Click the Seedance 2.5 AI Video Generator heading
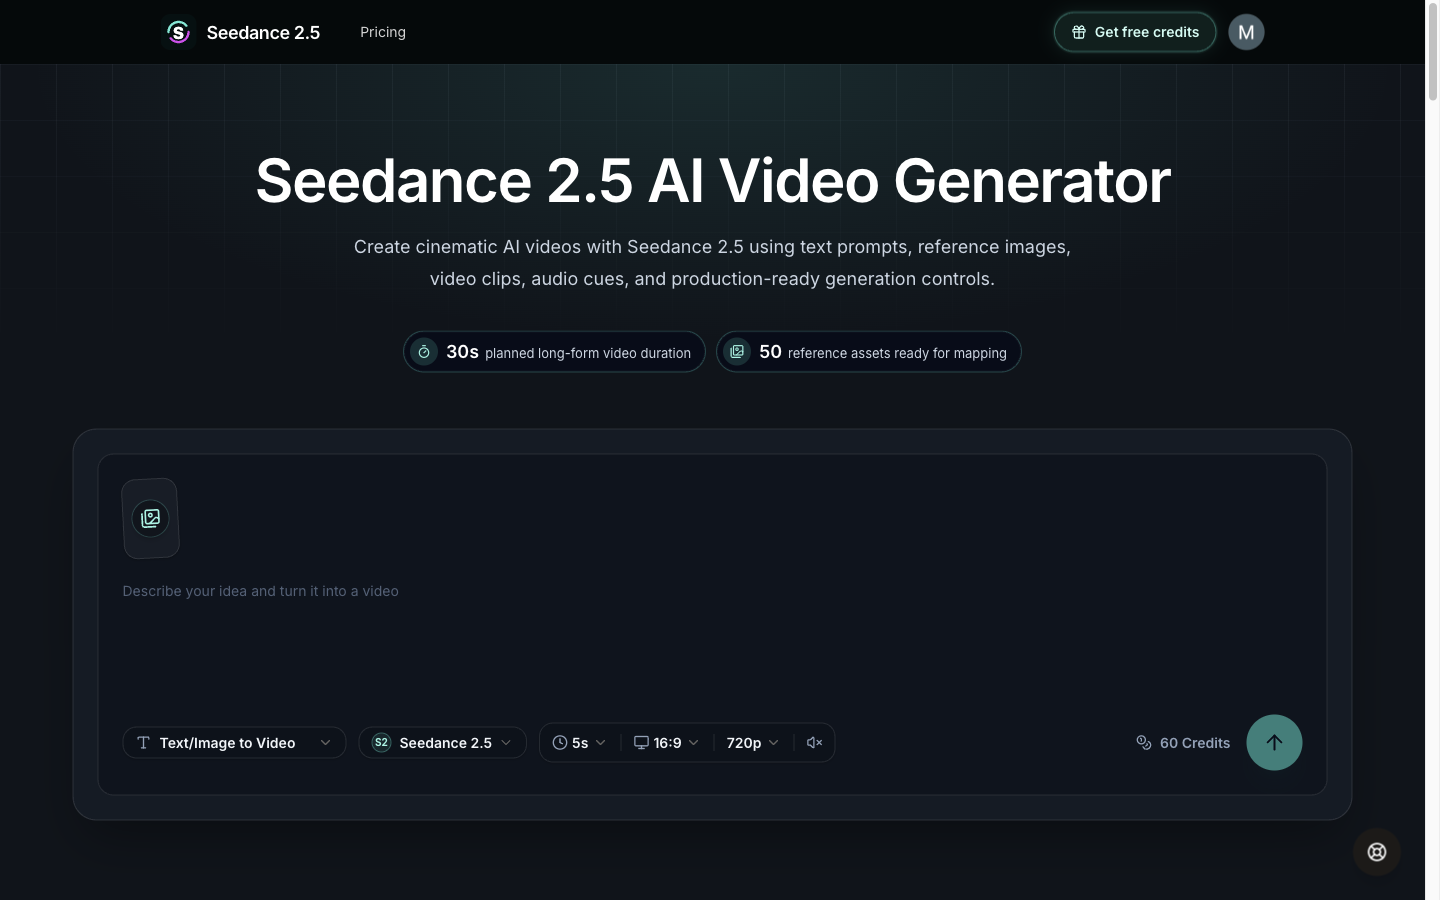Image resolution: width=1440 pixels, height=900 pixels. [x=712, y=181]
